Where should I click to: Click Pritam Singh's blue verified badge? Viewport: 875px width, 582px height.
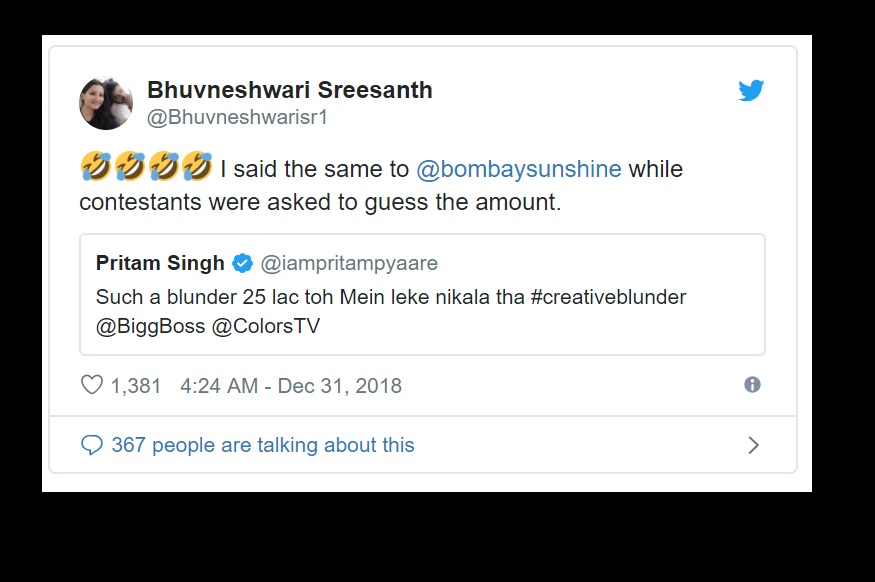[242, 264]
